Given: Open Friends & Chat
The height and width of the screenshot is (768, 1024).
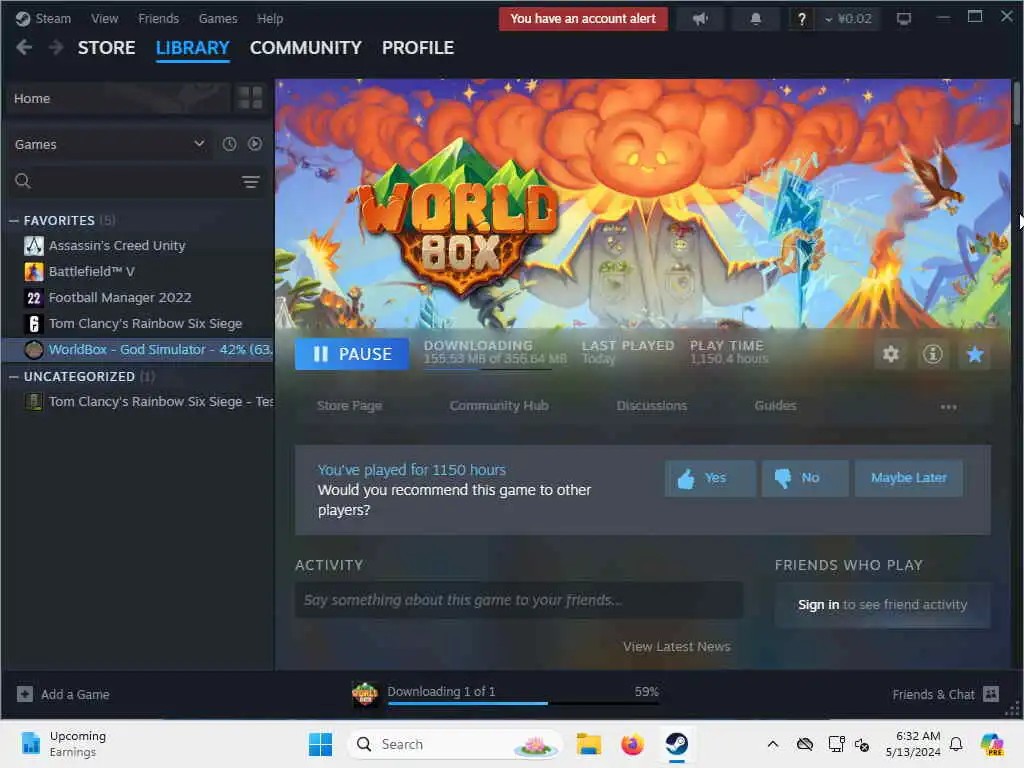Looking at the screenshot, I should (945, 694).
